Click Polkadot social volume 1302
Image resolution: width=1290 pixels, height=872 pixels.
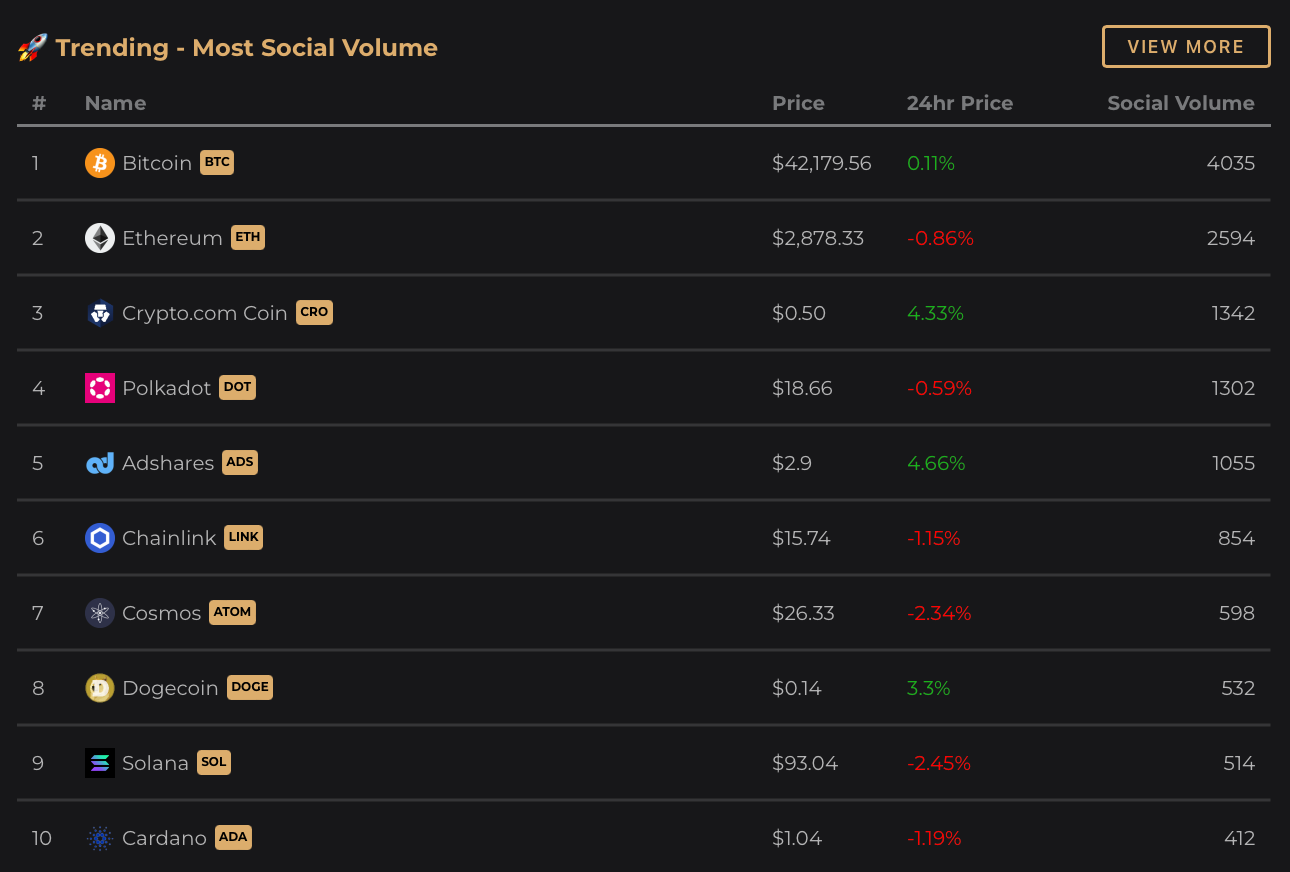[1233, 388]
